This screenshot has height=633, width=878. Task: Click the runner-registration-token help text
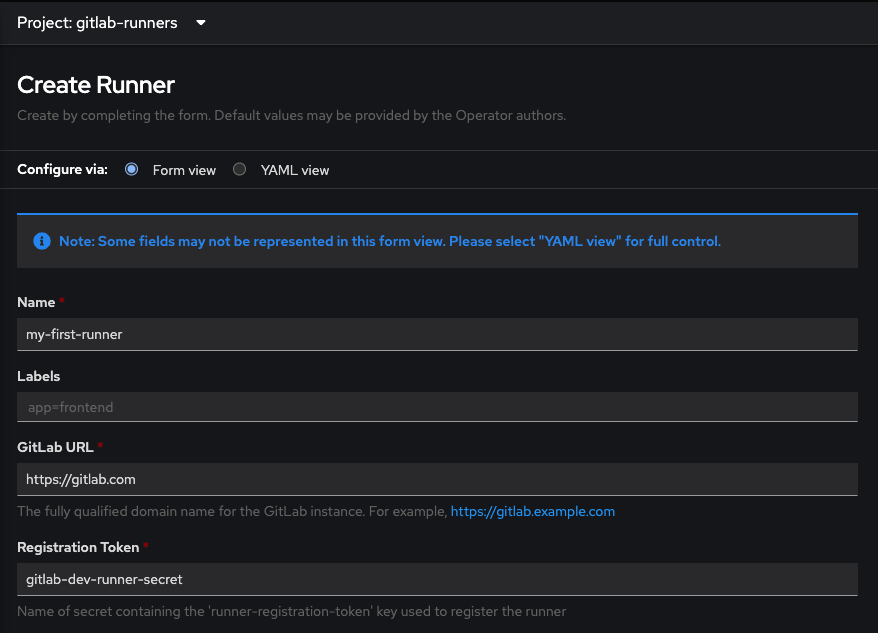click(292, 611)
